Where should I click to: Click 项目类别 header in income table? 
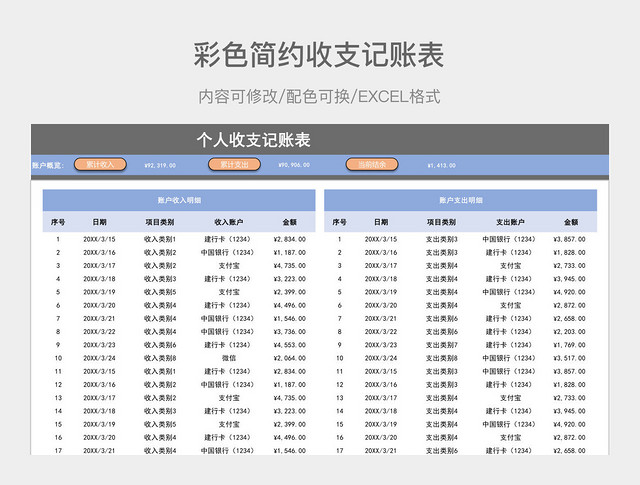point(160,222)
